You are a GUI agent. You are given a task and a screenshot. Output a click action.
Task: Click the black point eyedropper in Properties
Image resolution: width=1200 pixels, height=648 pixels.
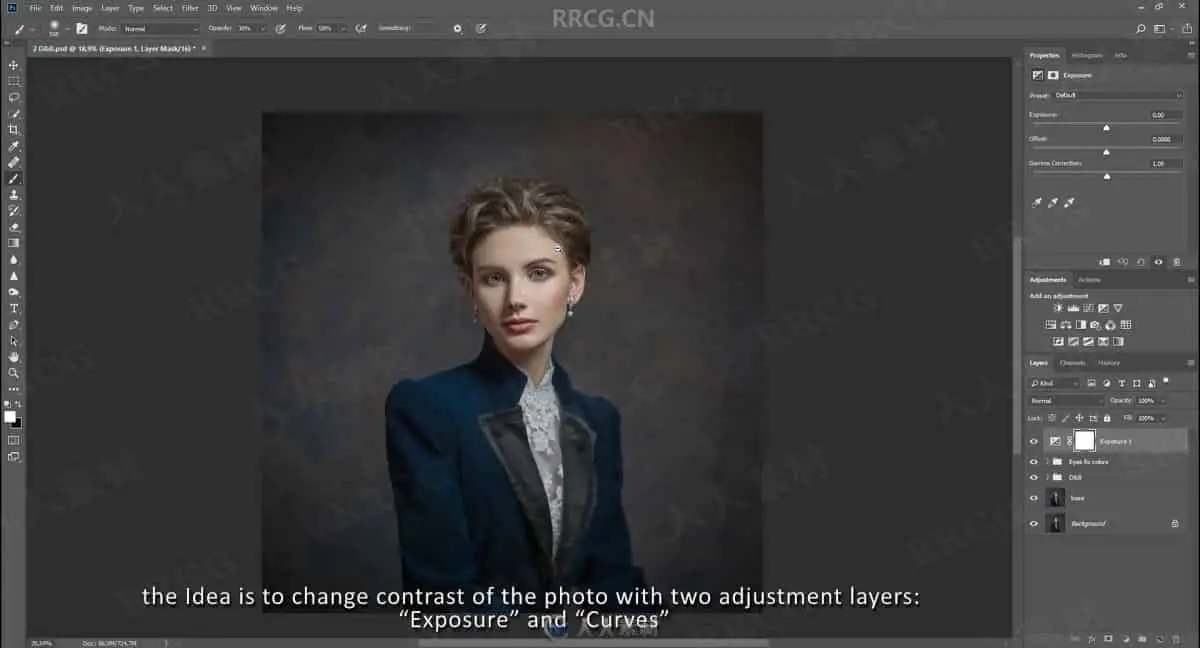1037,202
